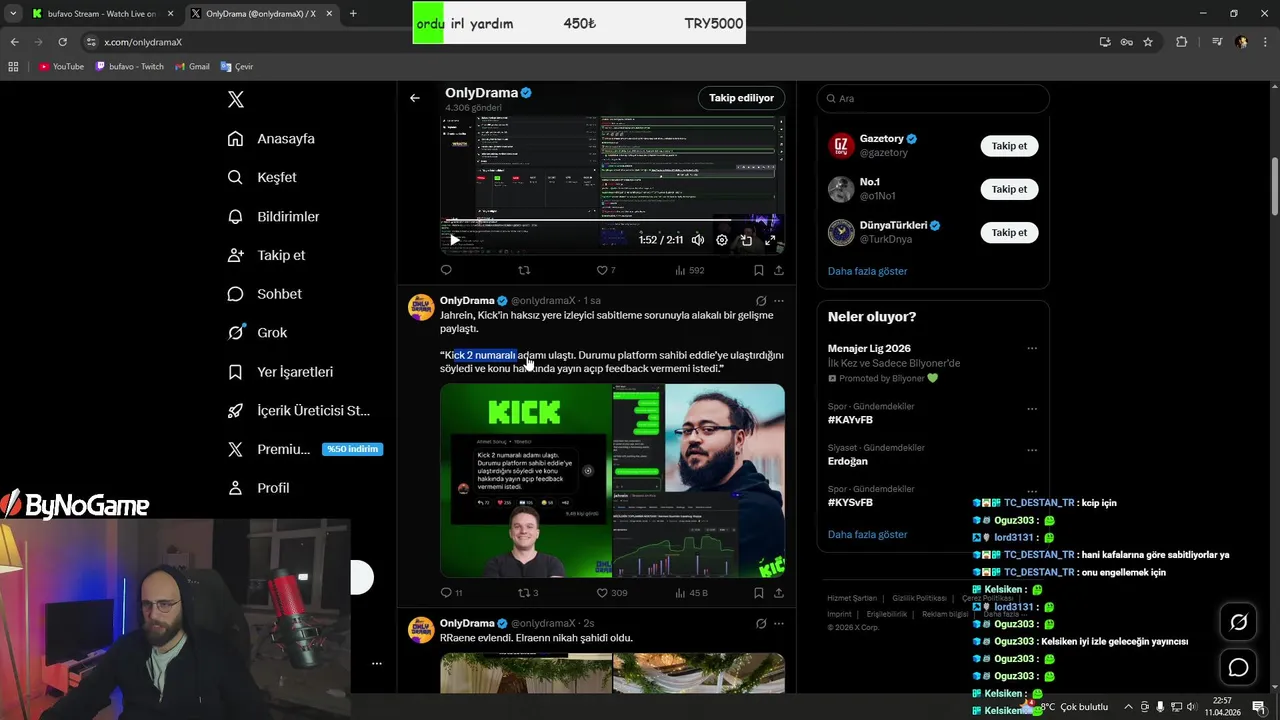Screen dimensions: 1280x720
Task: Open the Chrome three-dot menu
Action: pos(1266,42)
